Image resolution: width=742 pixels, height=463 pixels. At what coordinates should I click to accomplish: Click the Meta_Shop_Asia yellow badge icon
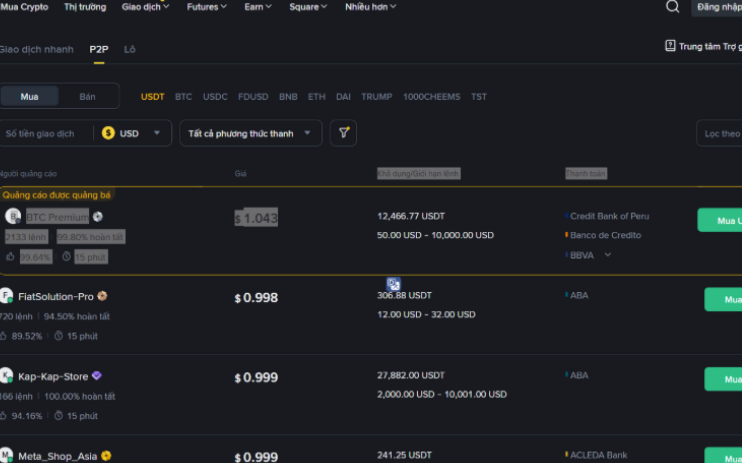(106, 456)
